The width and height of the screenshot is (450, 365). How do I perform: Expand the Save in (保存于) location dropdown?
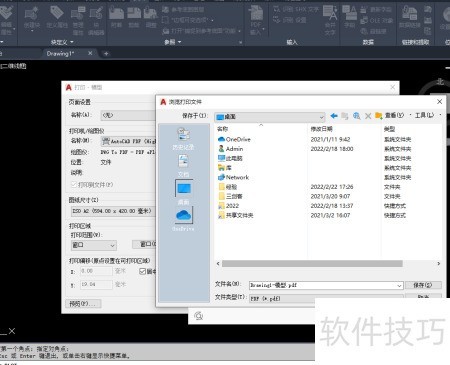(x=321, y=117)
